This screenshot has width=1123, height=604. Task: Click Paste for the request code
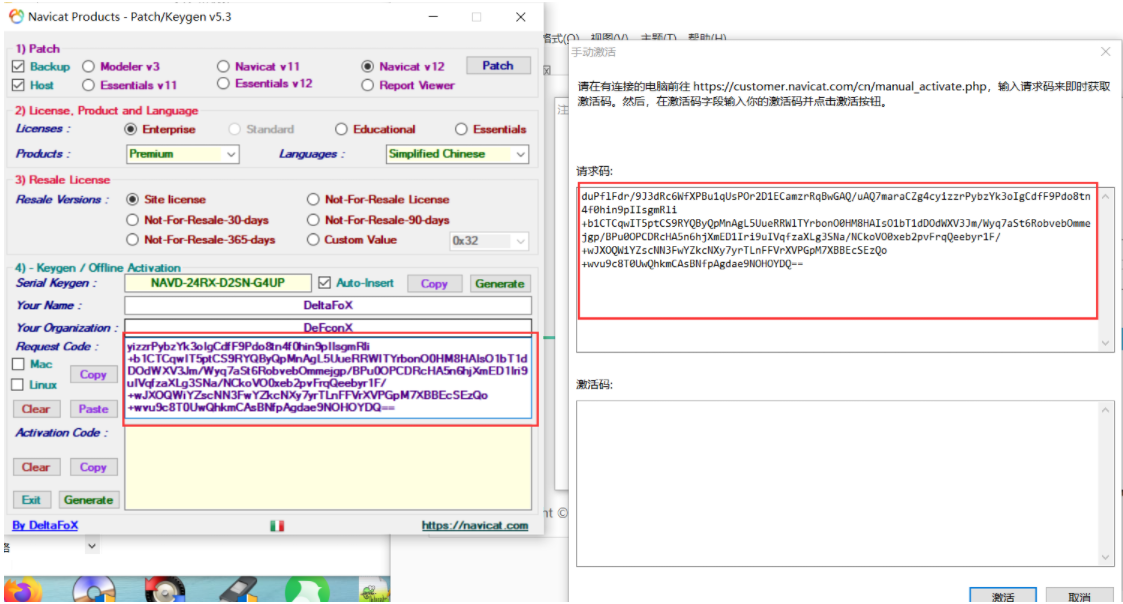[93, 409]
